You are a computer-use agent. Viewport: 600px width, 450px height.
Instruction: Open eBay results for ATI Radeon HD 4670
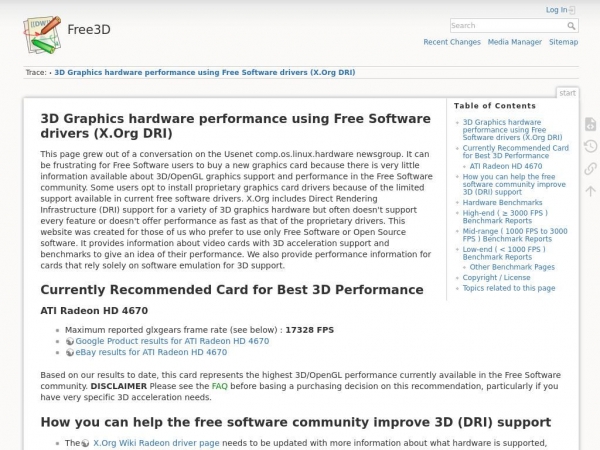pos(151,352)
